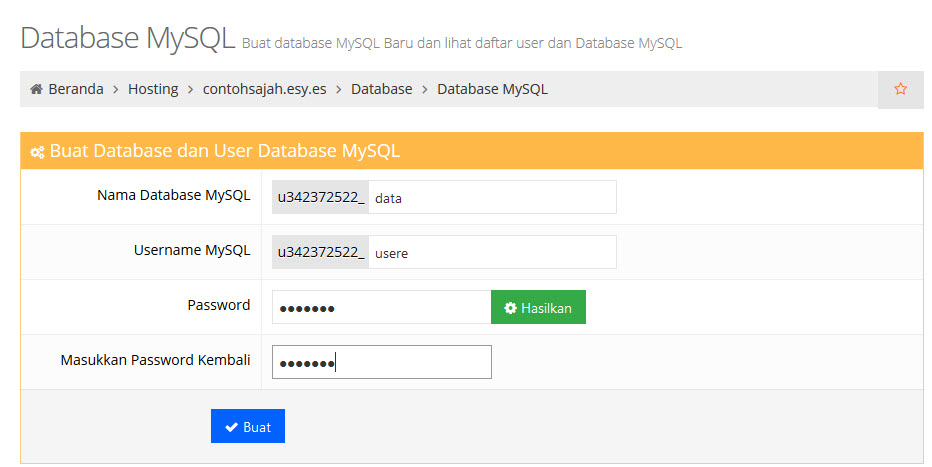Submit the form with the Buat button
This screenshot has width=932, height=467.
pyautogui.click(x=248, y=426)
